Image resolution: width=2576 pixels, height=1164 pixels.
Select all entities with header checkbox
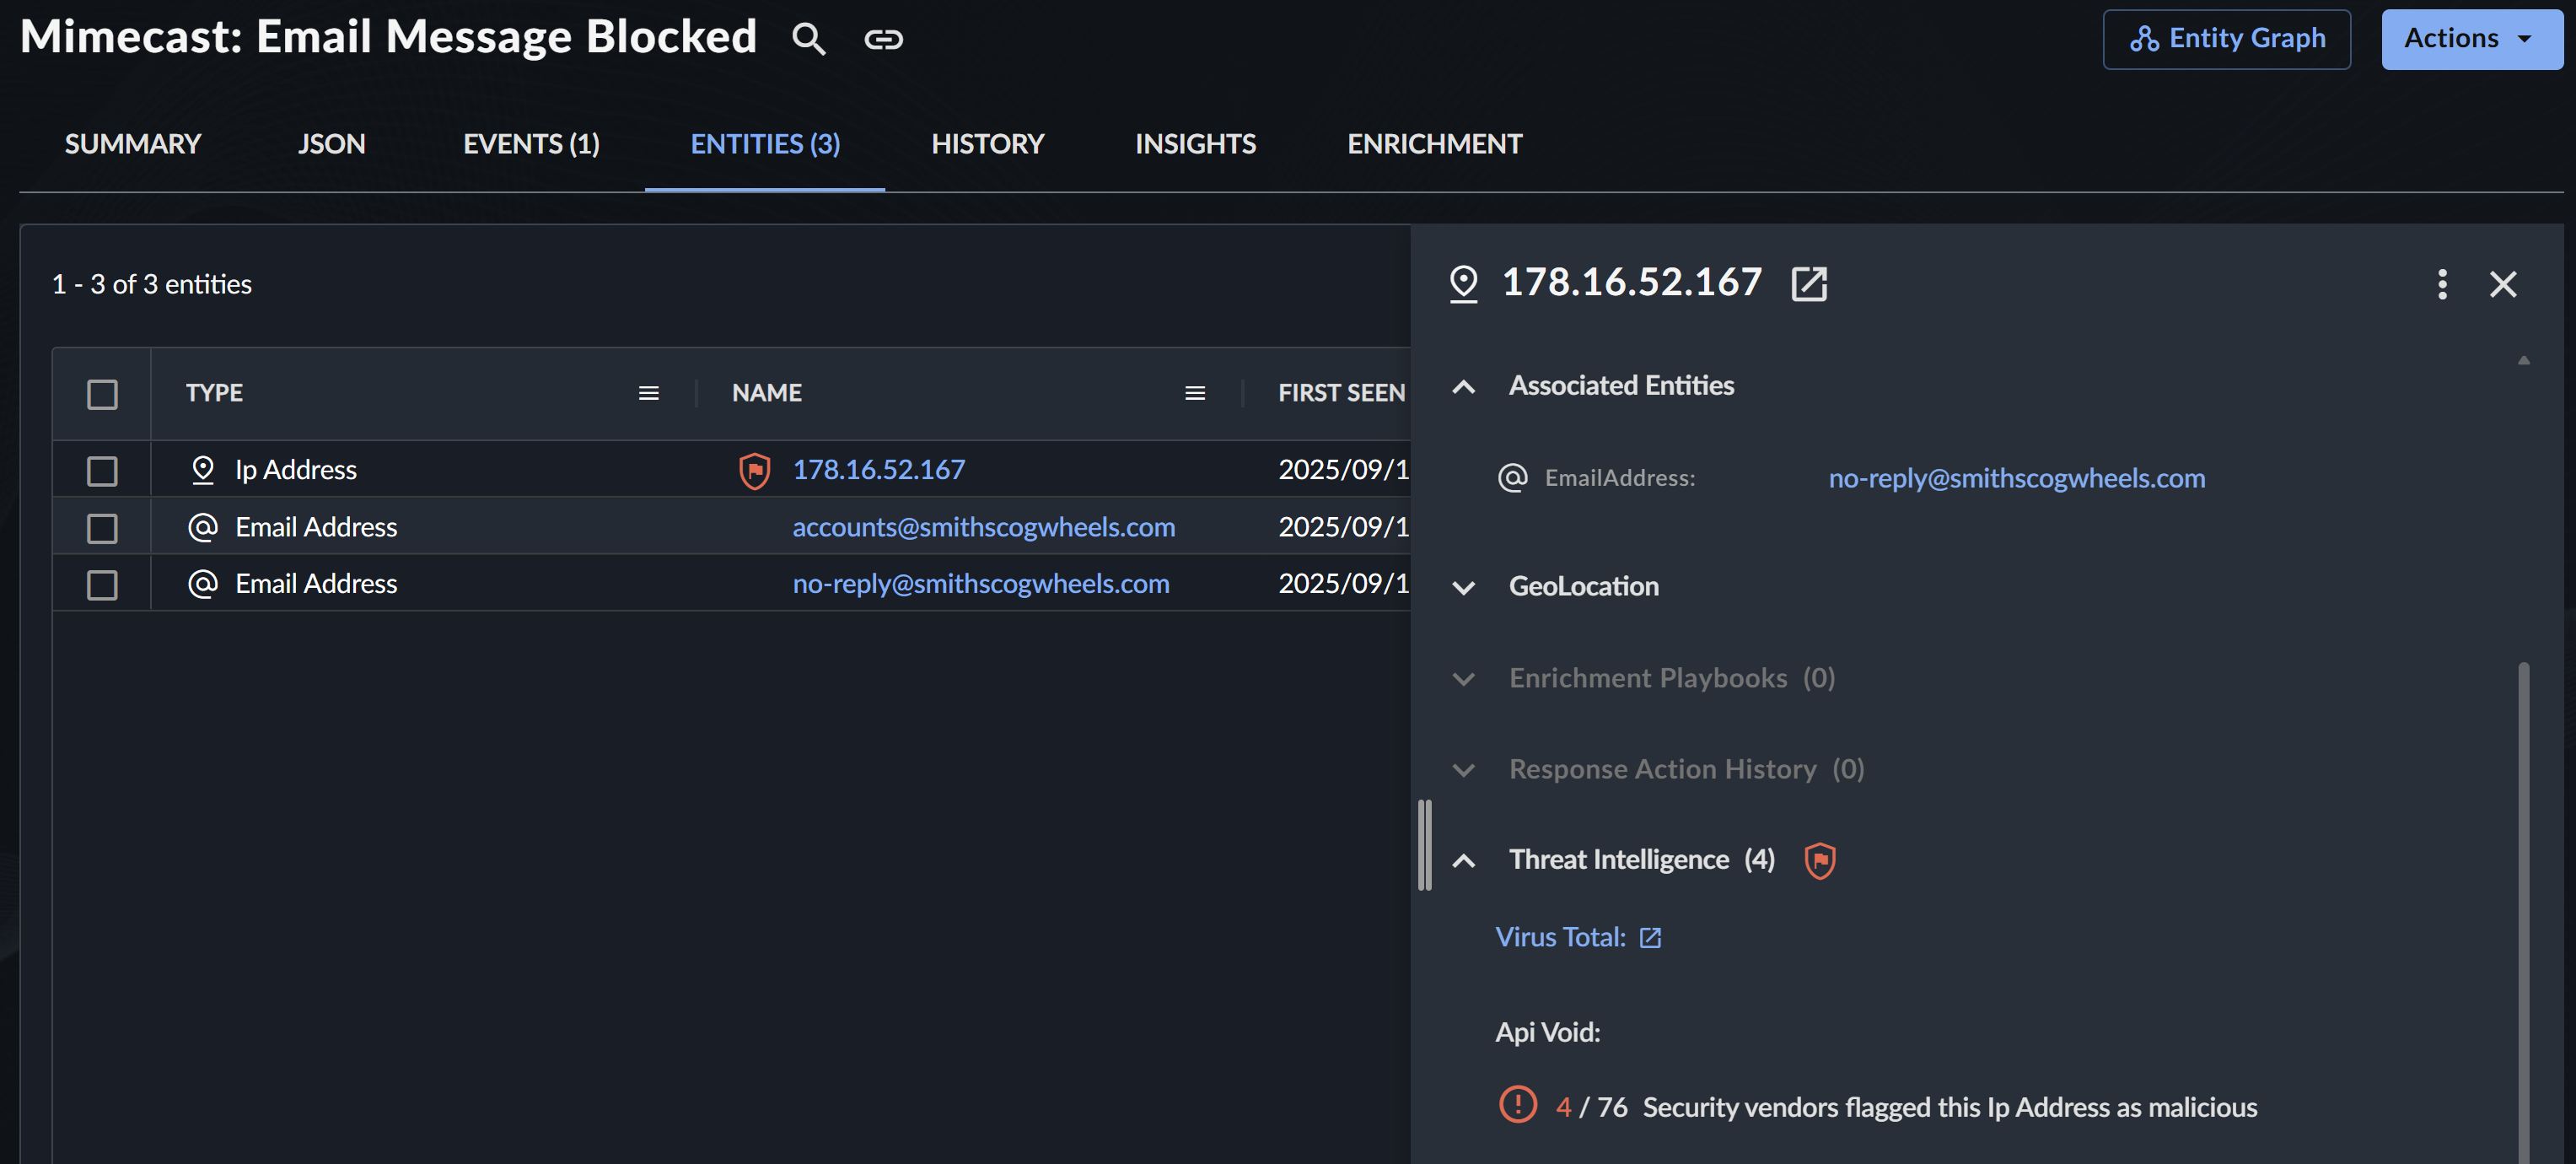[x=102, y=394]
